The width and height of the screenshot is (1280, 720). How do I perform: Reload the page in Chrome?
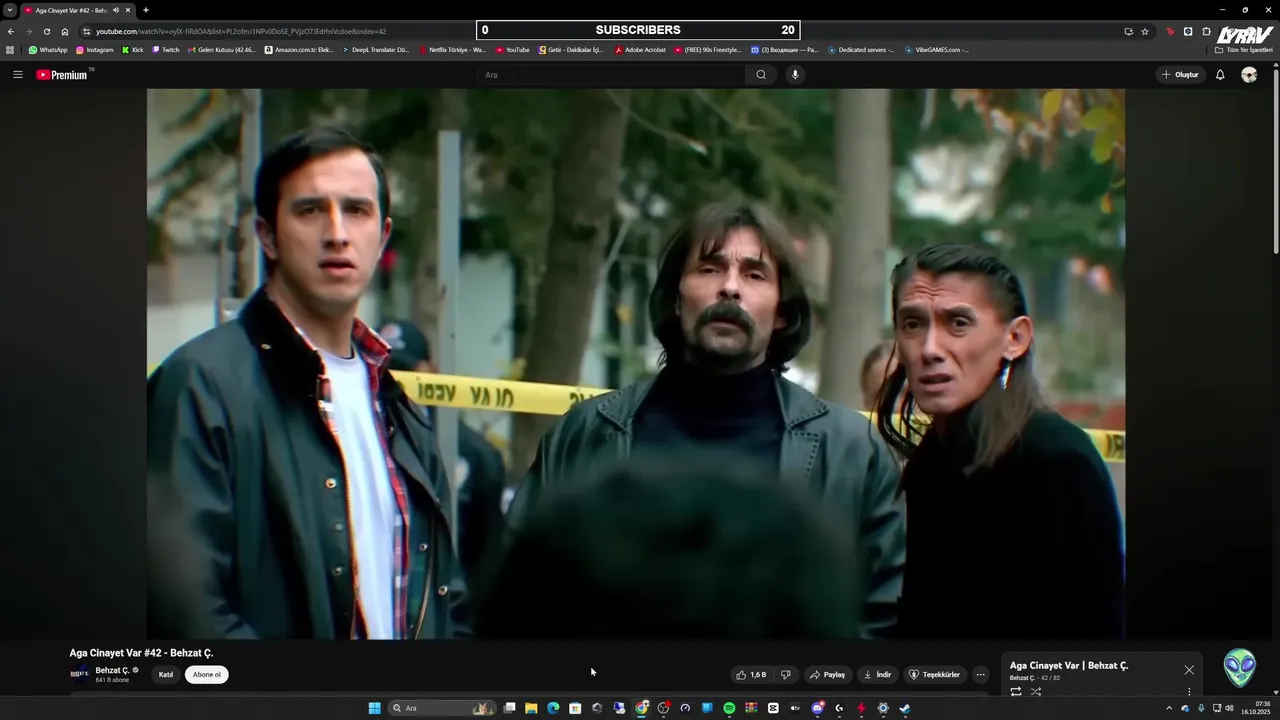coord(47,31)
